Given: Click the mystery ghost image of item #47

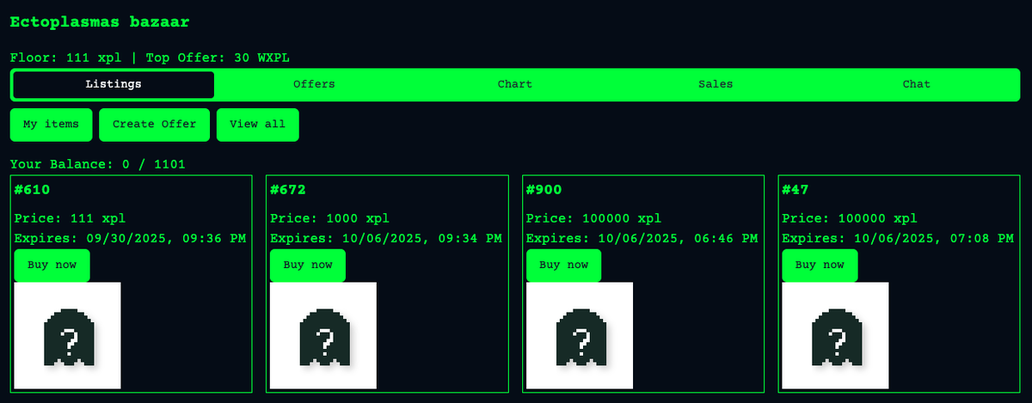Looking at the screenshot, I should click(835, 335).
